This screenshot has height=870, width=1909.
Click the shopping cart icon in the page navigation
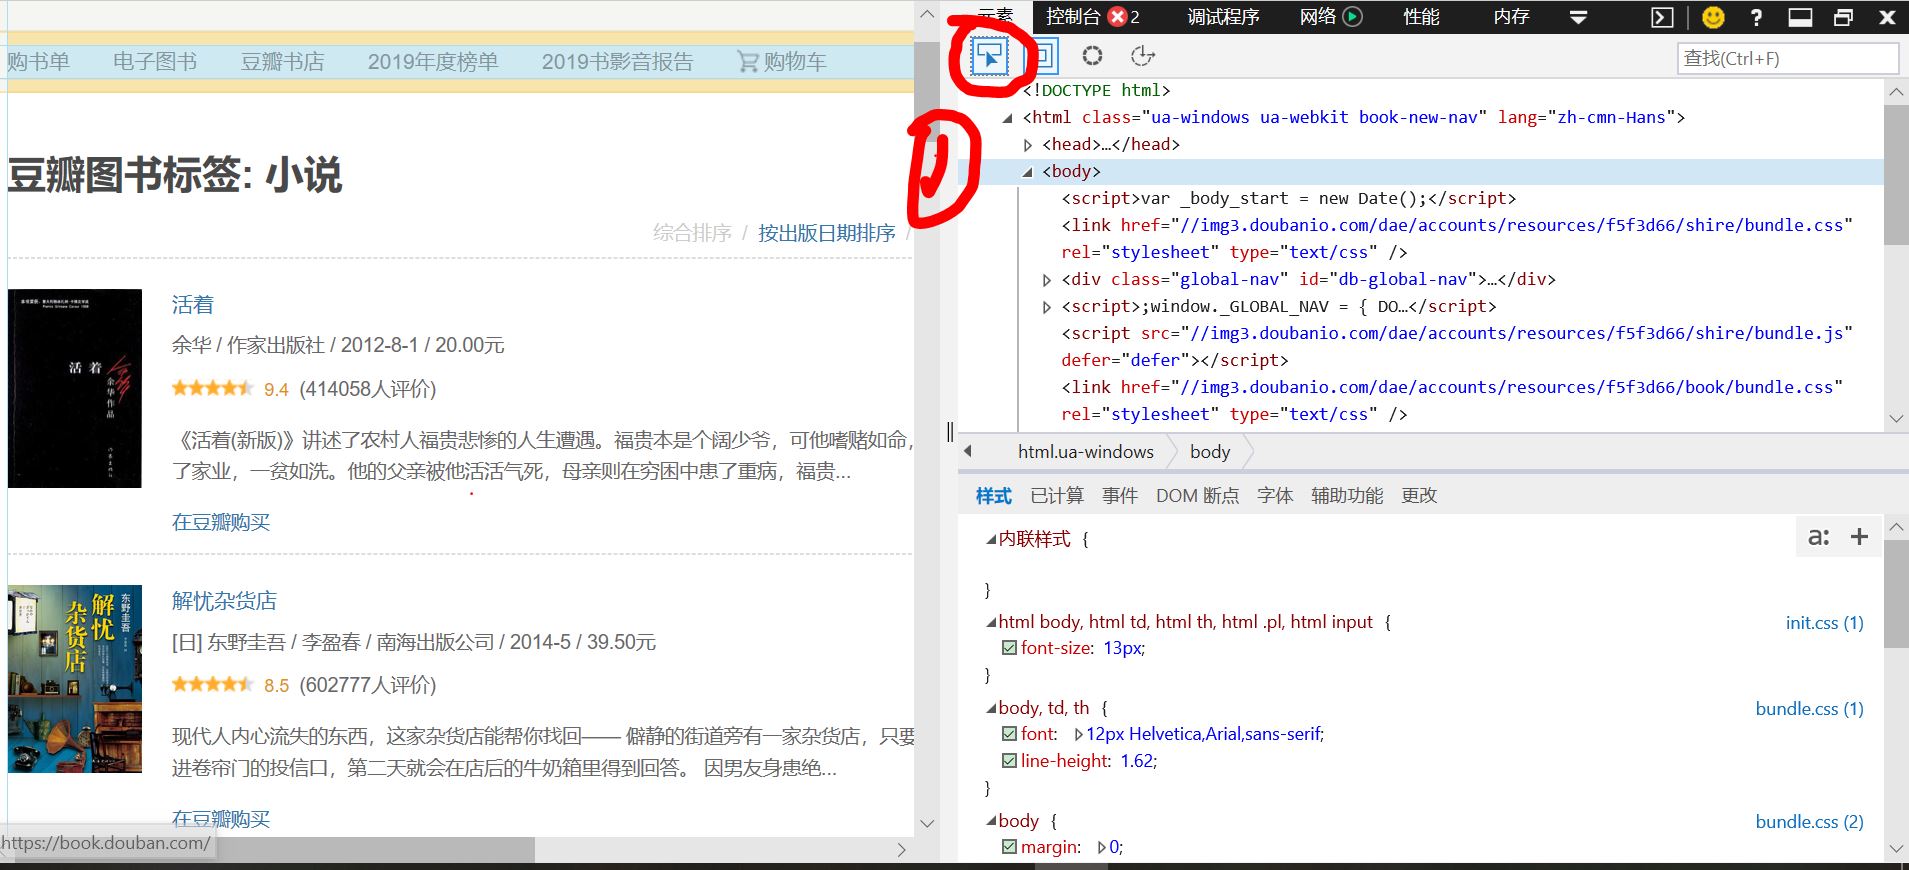coord(747,62)
